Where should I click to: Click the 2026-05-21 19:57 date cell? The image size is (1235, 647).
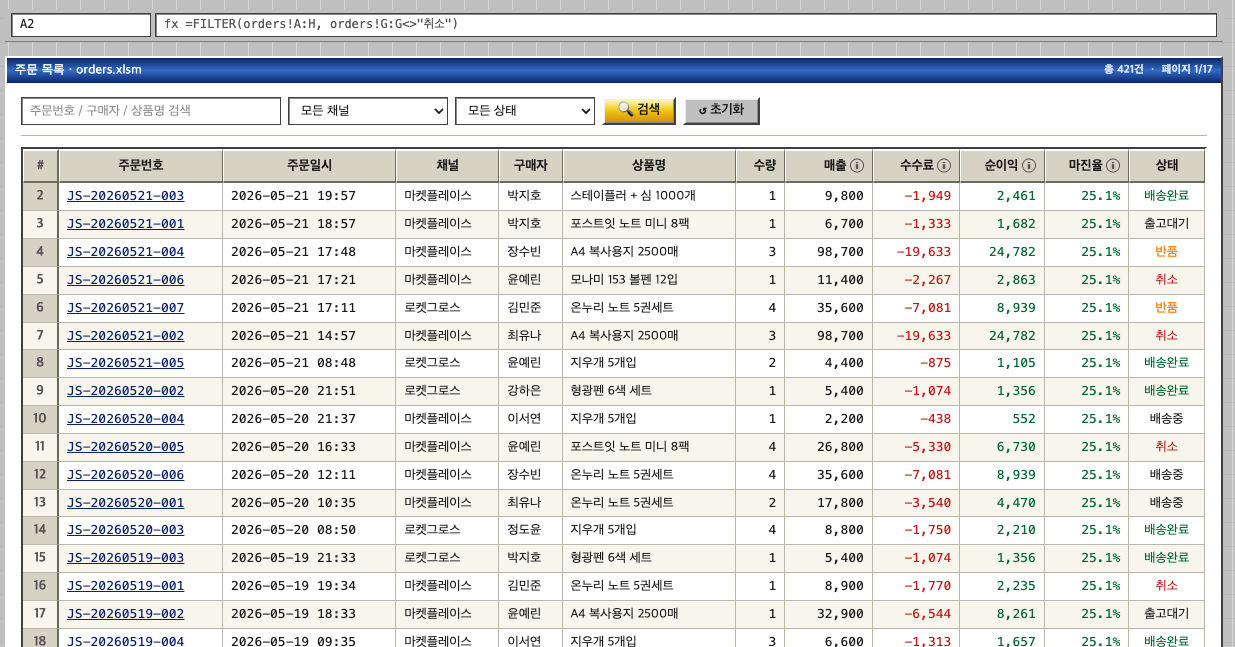coord(309,196)
